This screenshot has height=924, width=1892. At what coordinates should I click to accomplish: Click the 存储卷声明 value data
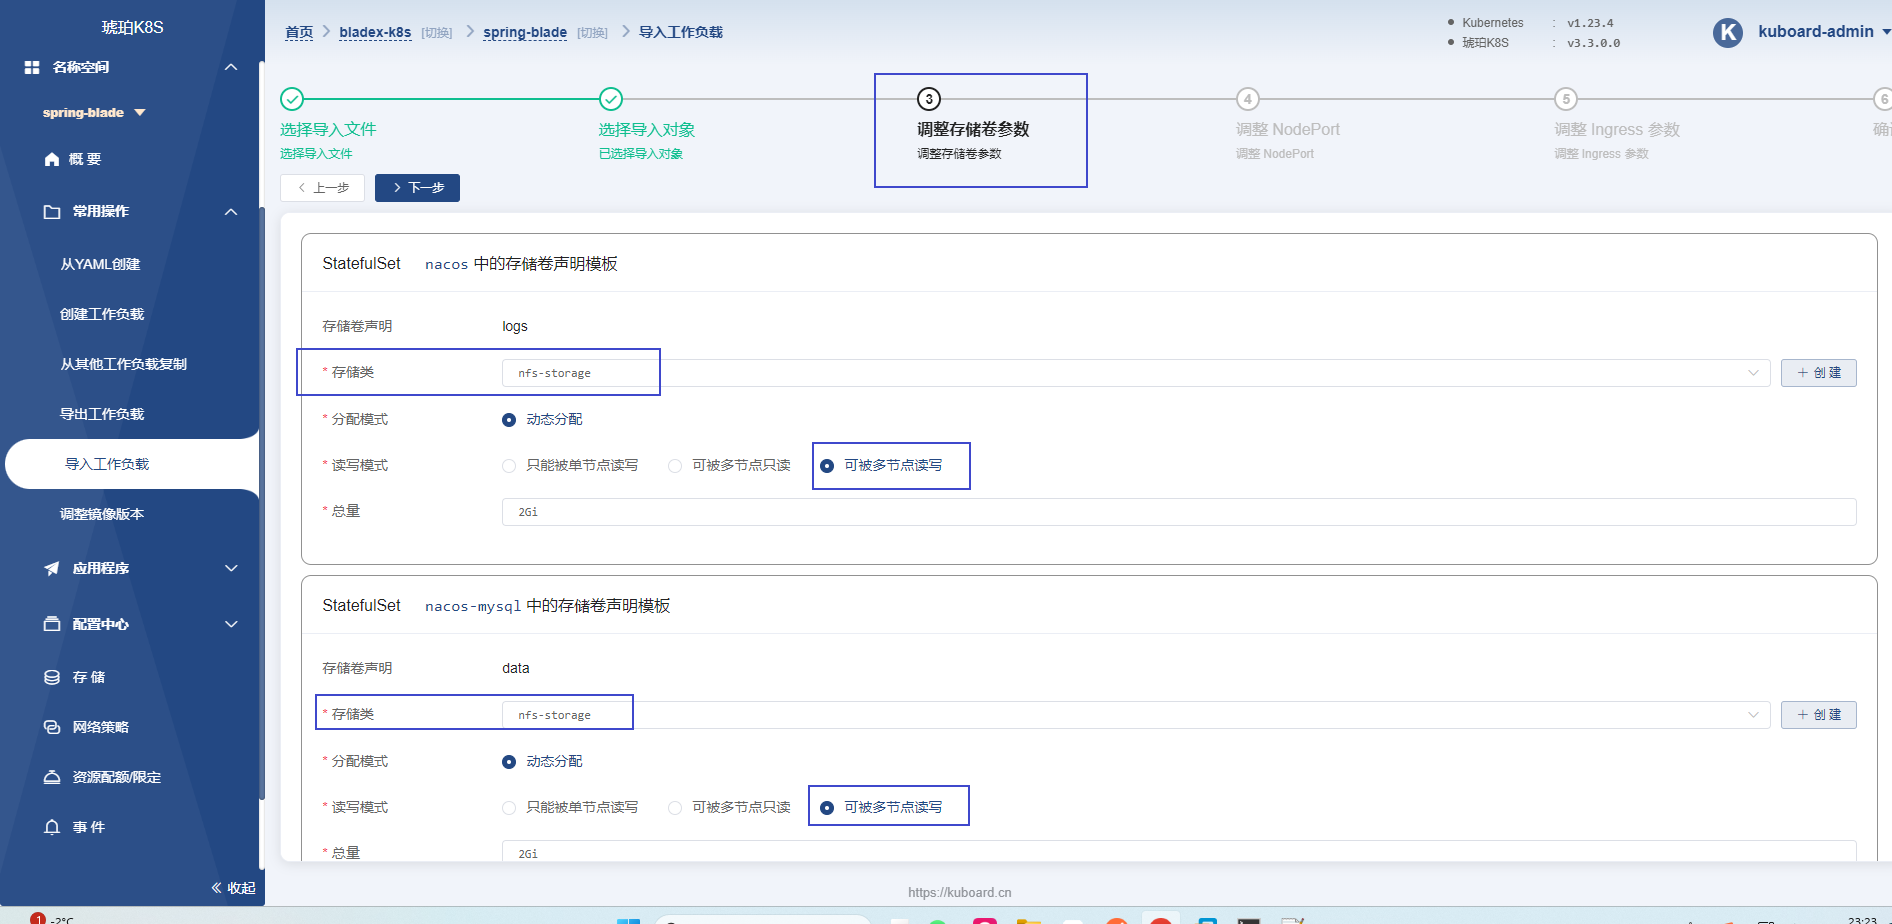[516, 668]
